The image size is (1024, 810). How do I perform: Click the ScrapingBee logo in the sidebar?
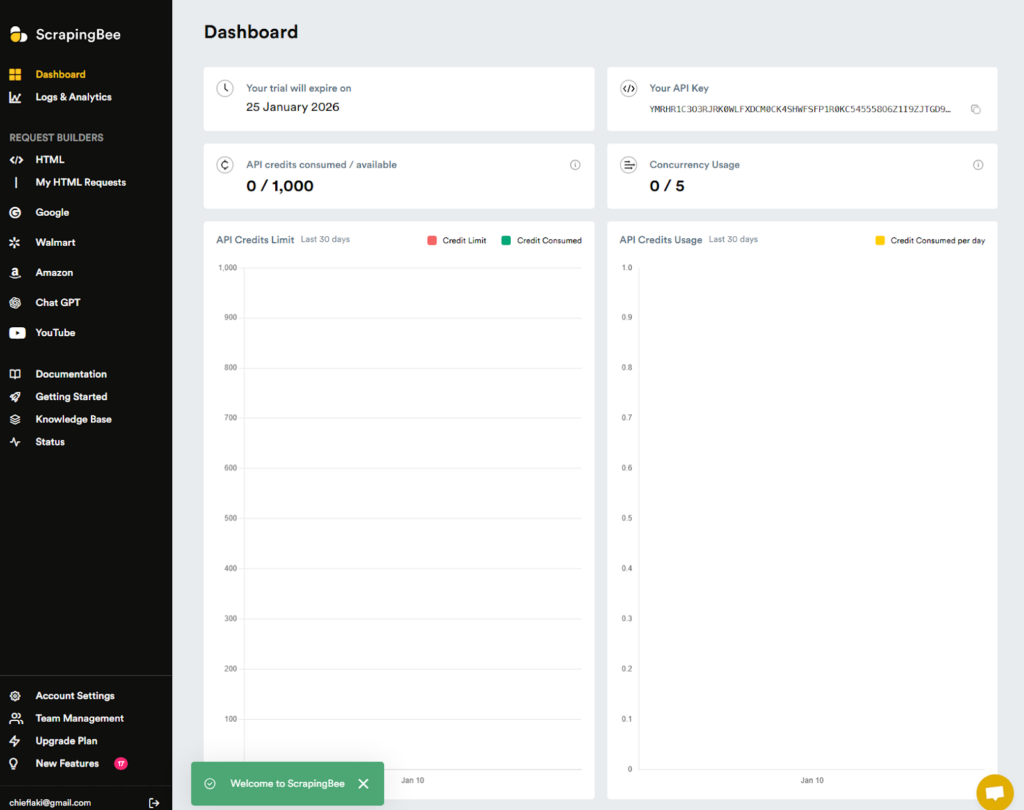(x=65, y=35)
